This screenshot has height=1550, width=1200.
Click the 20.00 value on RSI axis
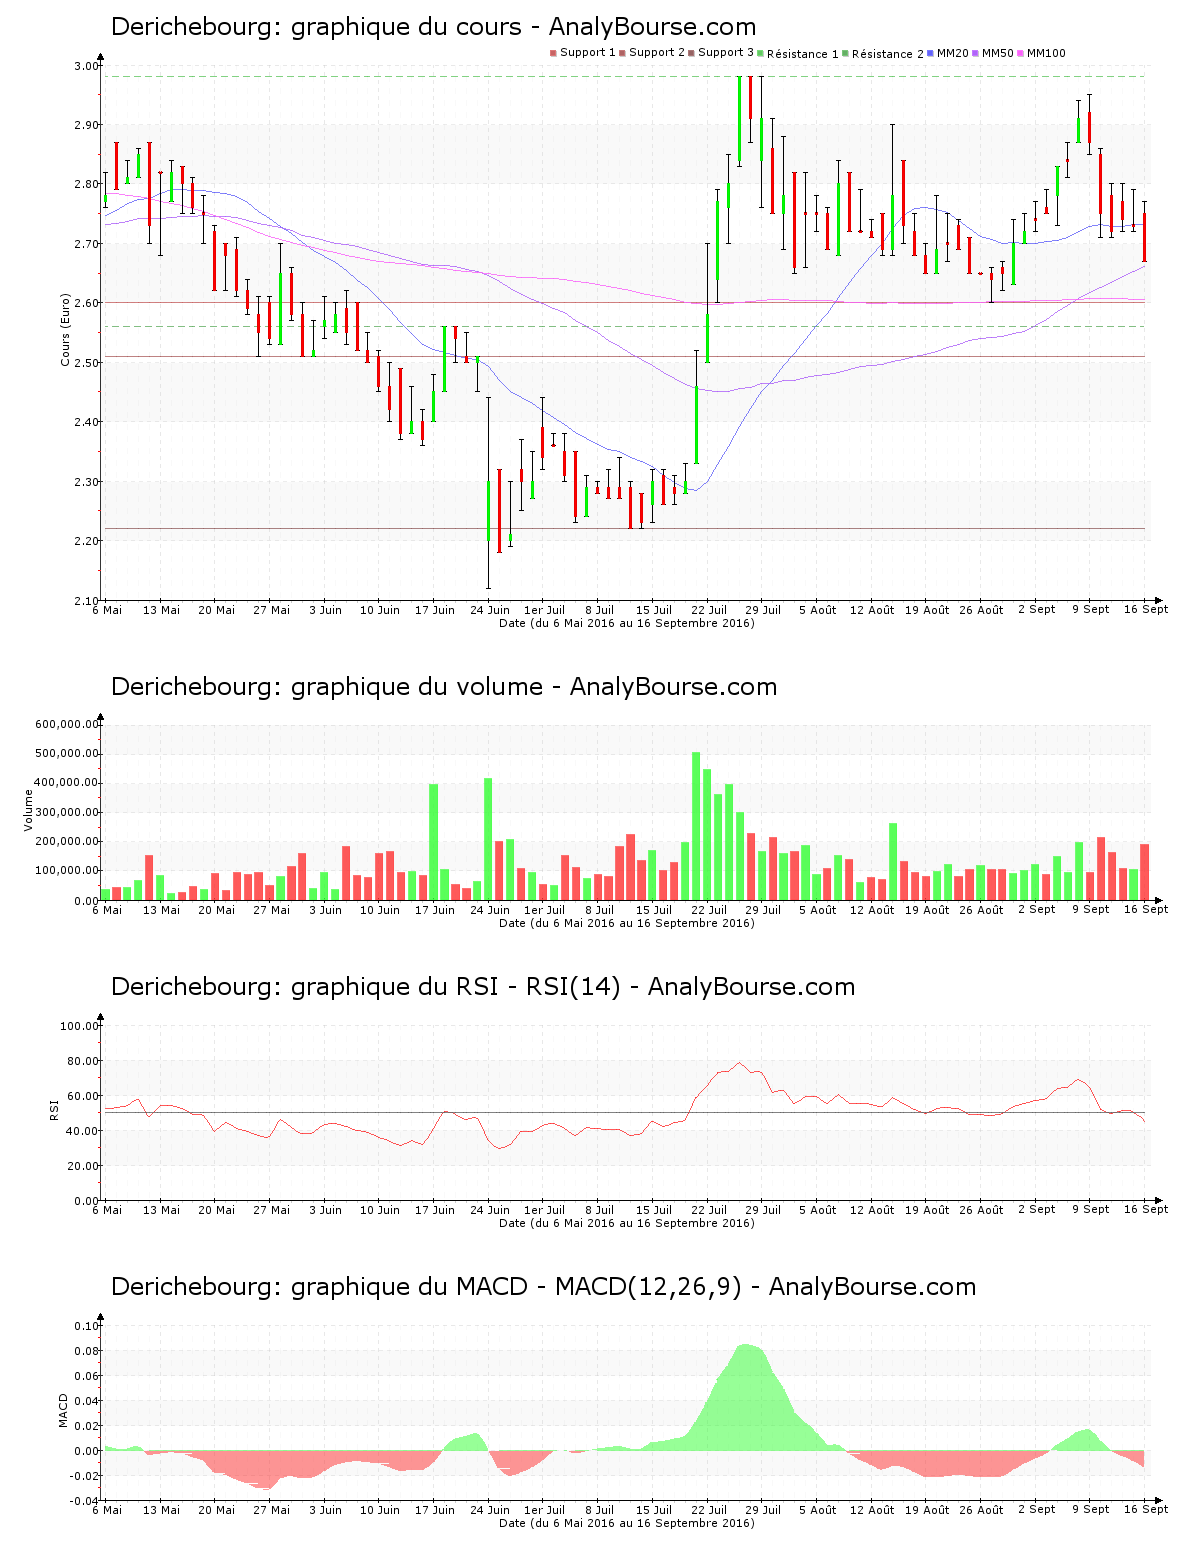83,1166
